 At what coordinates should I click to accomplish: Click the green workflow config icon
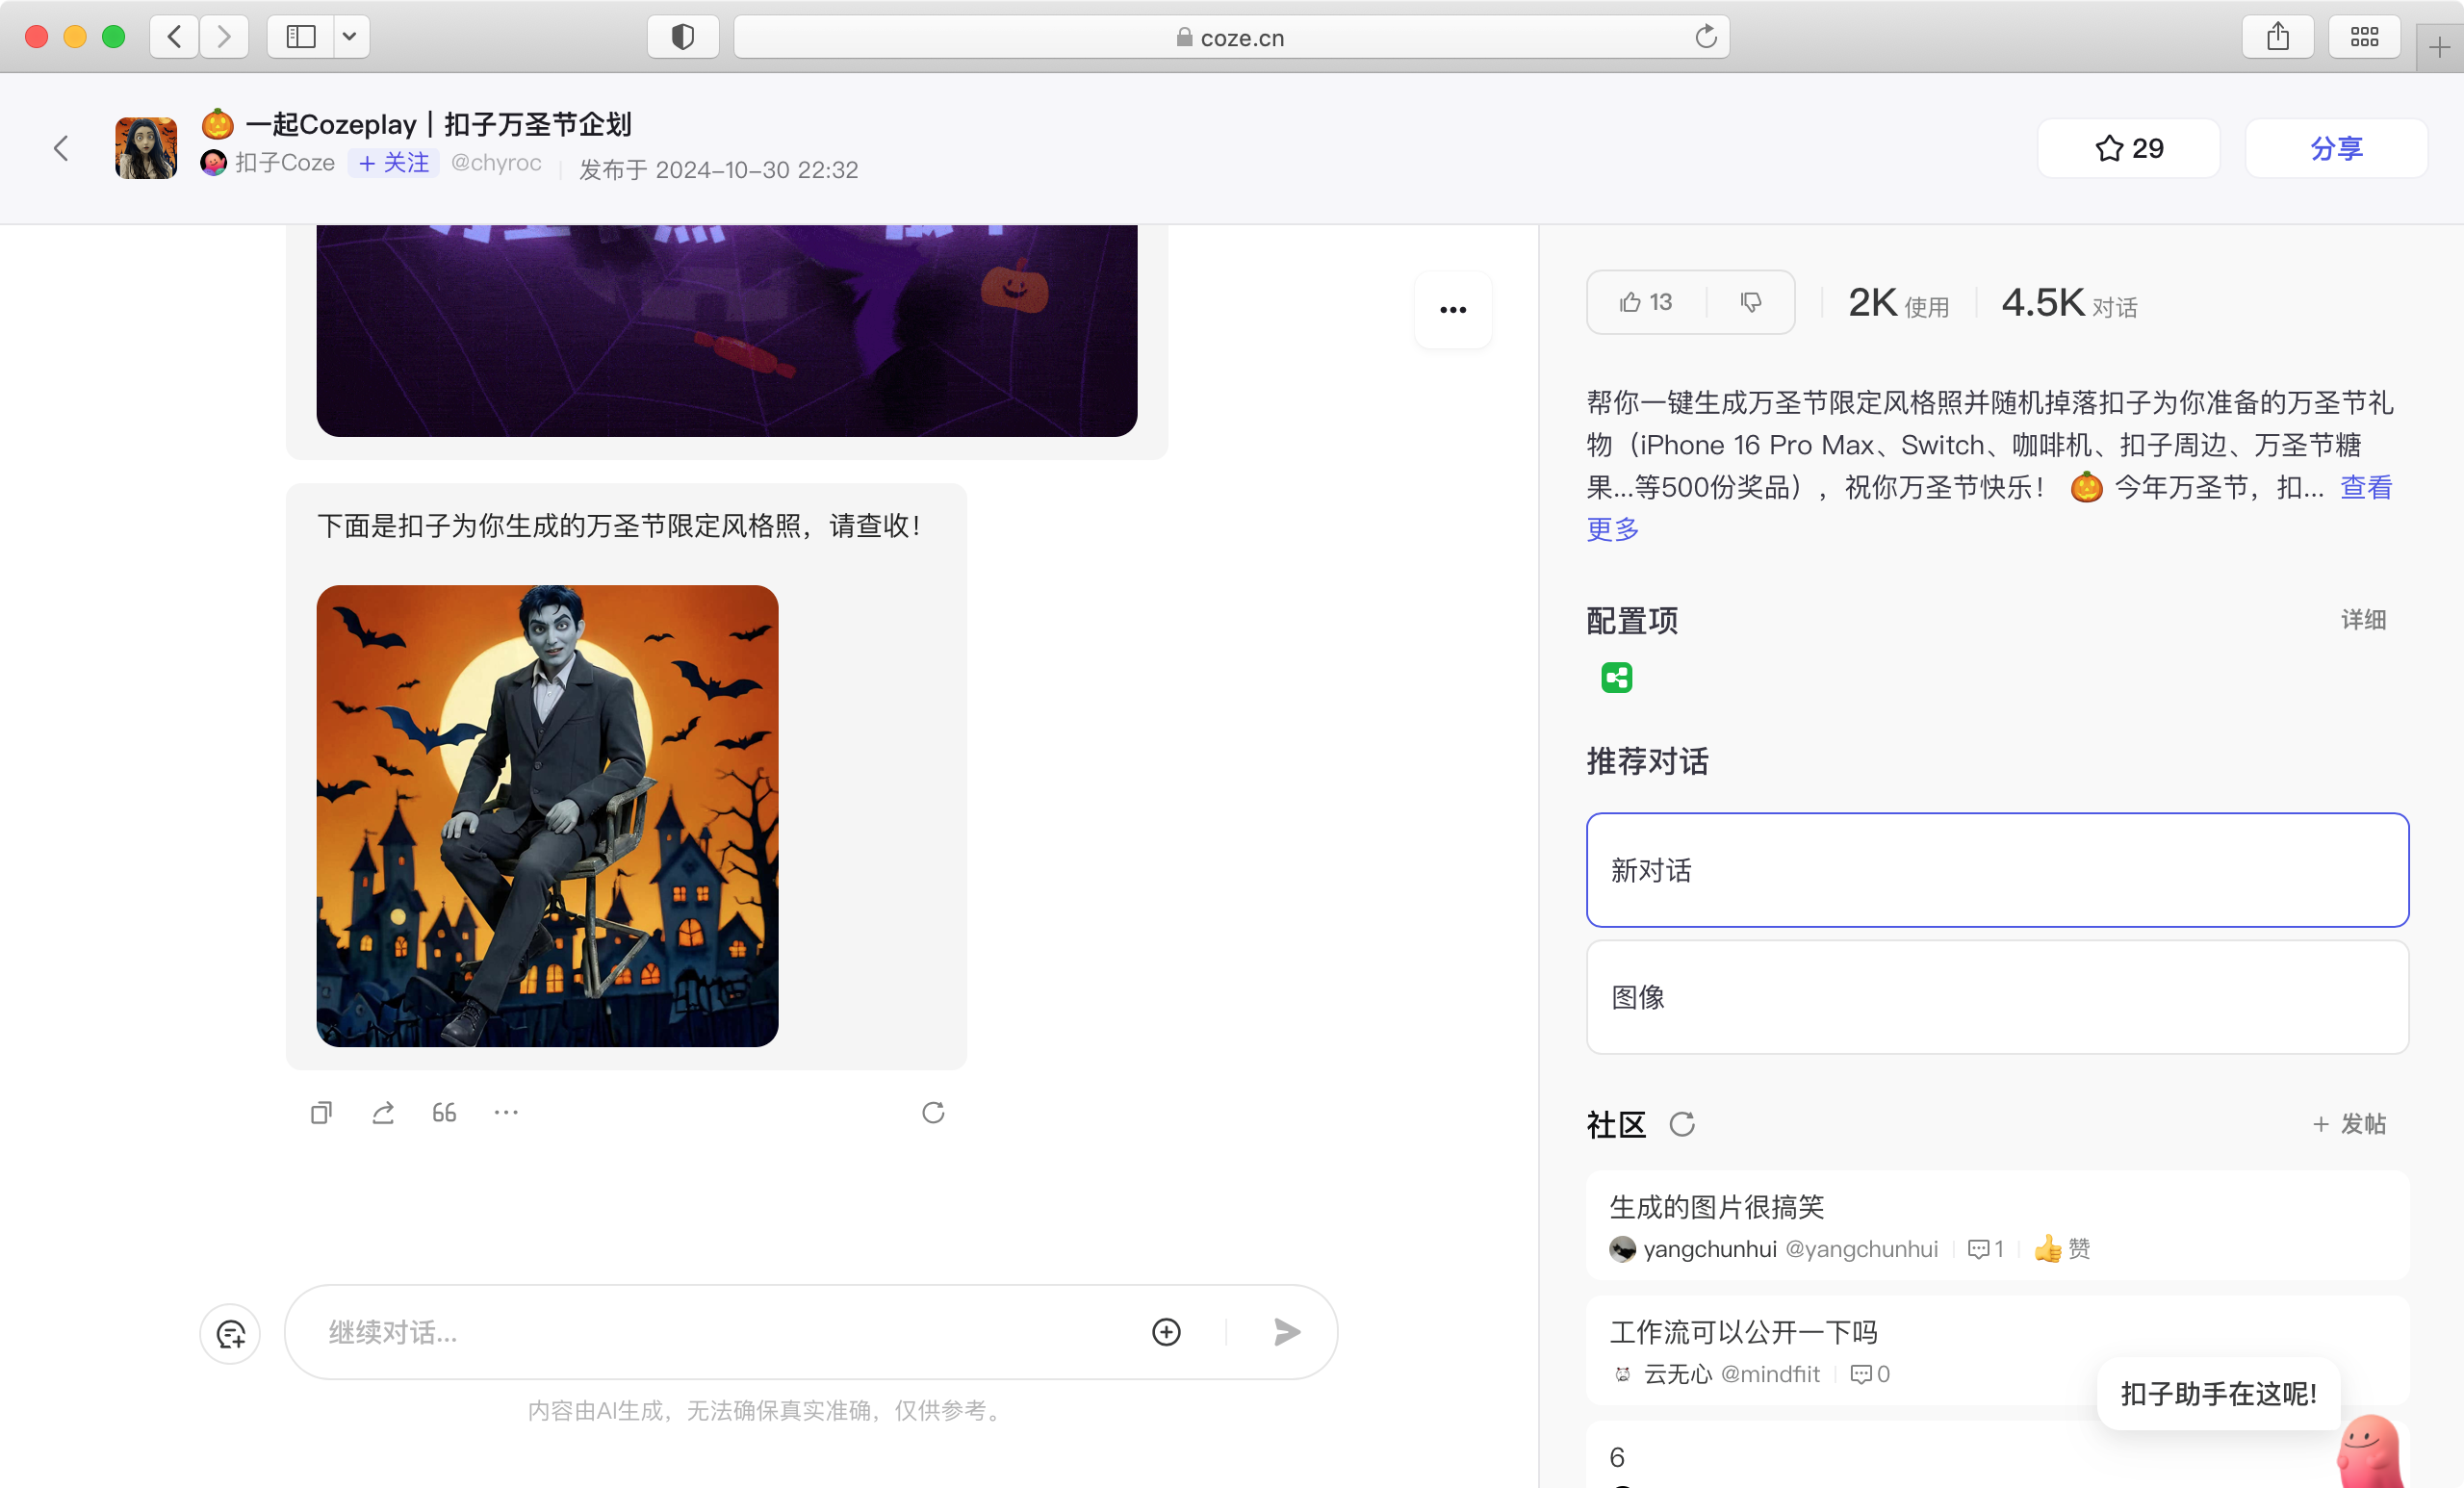pos(1616,678)
